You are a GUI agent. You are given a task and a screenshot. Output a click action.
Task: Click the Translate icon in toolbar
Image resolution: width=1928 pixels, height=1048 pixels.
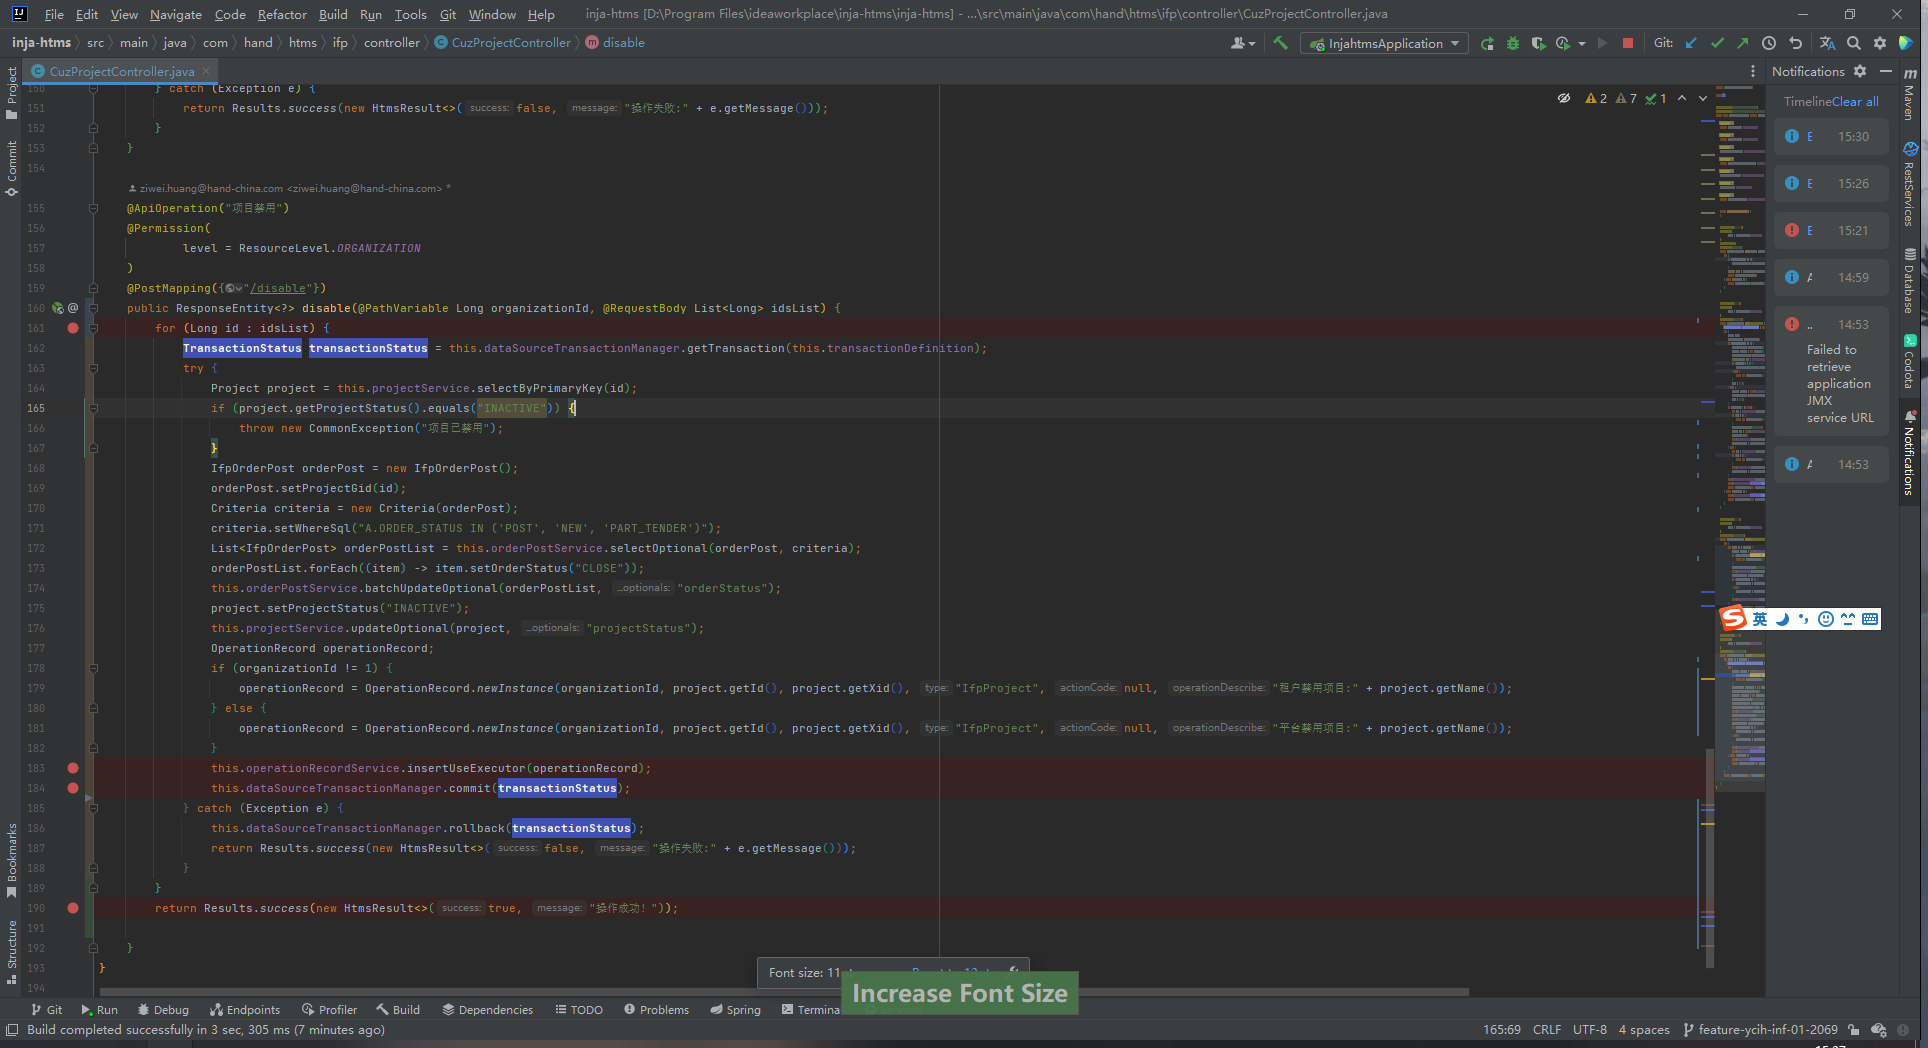(1827, 43)
